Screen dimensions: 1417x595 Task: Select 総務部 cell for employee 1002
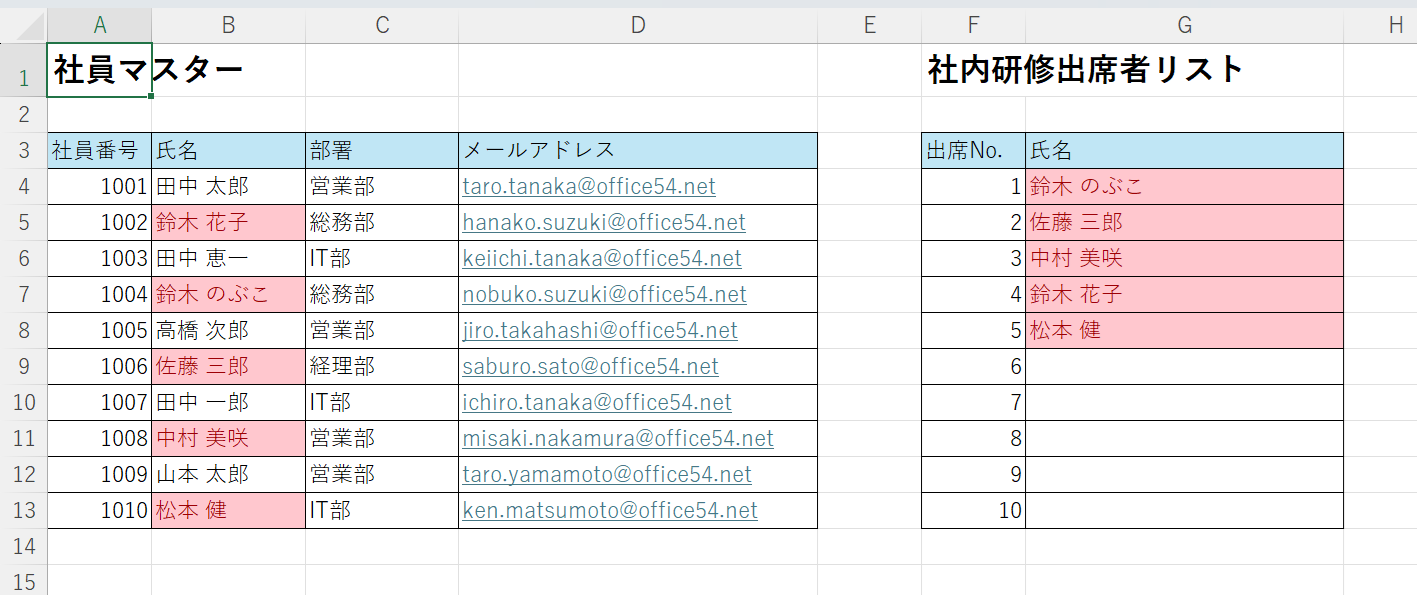point(382,222)
